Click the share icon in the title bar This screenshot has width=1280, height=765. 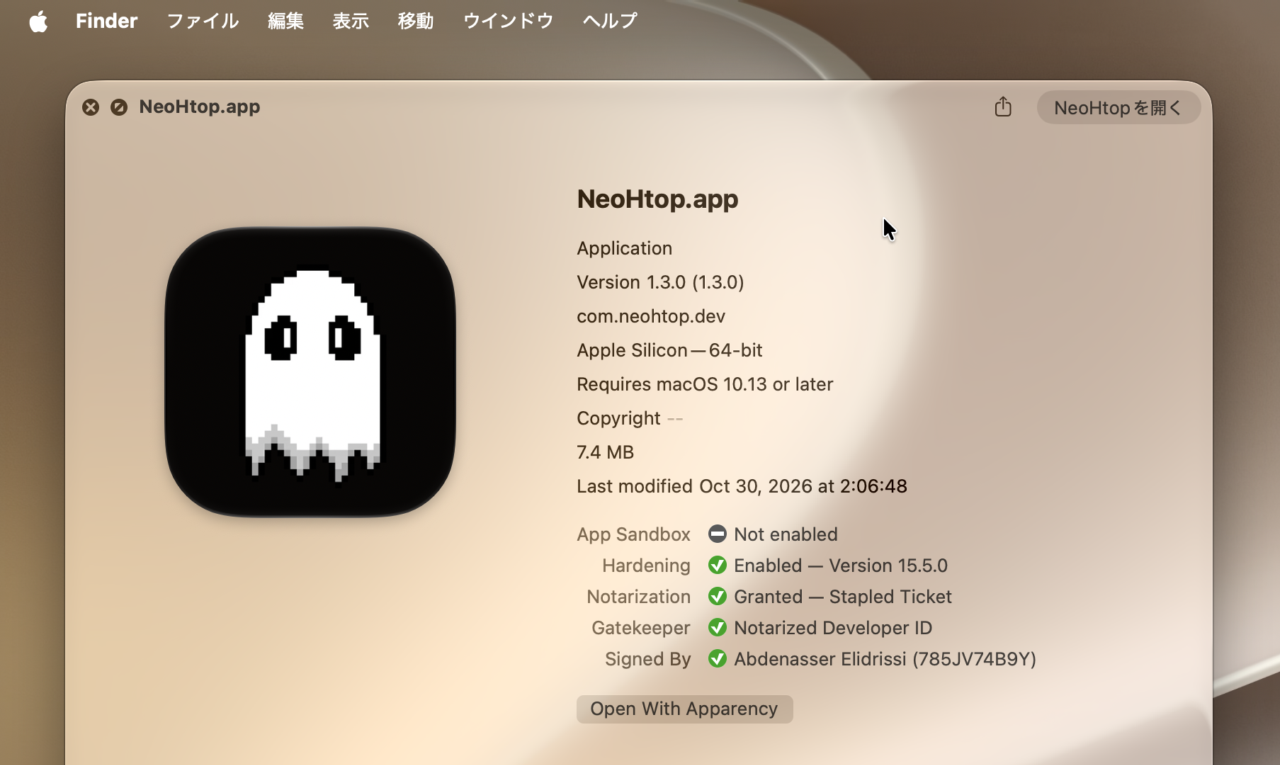click(1003, 107)
